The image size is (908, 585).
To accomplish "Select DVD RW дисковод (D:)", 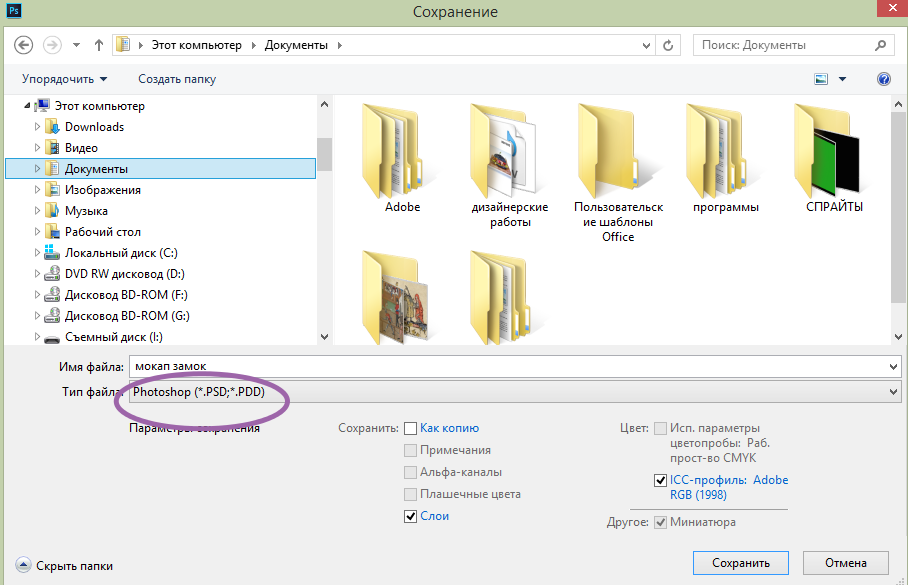I will point(125,273).
